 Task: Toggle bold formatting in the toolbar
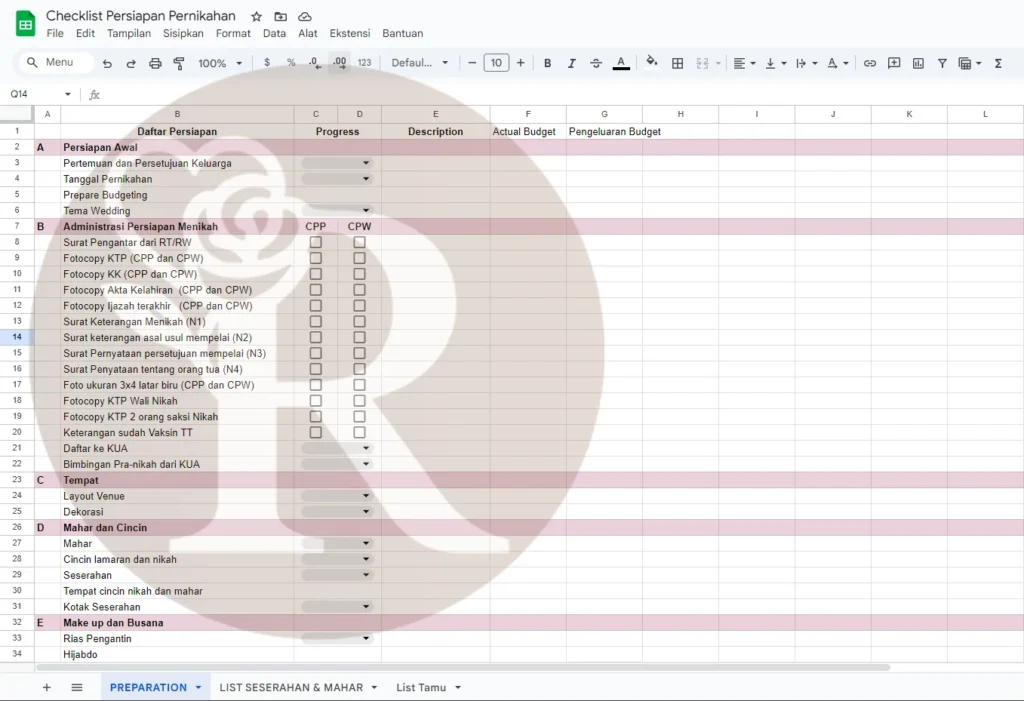(547, 62)
